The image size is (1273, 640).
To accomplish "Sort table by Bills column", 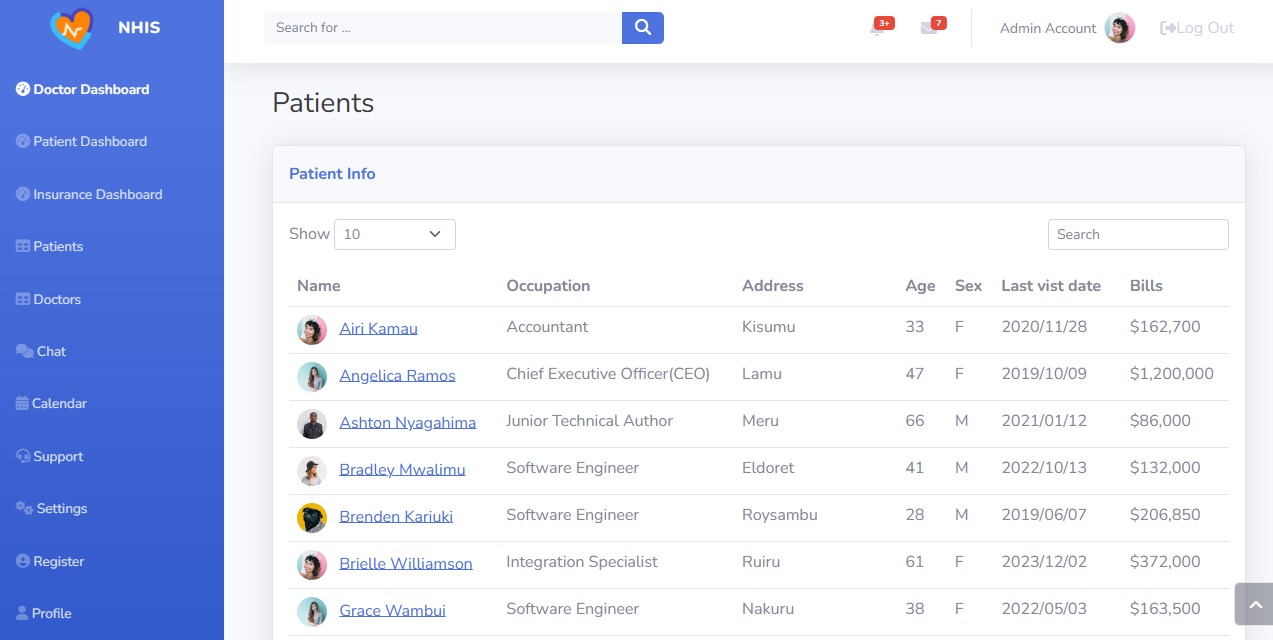I will (x=1146, y=286).
